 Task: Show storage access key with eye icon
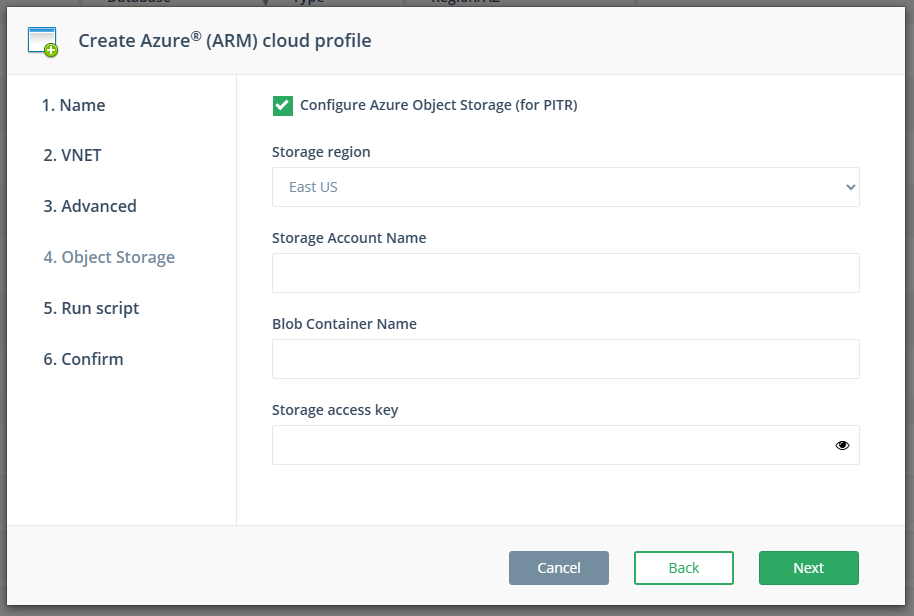[842, 445]
